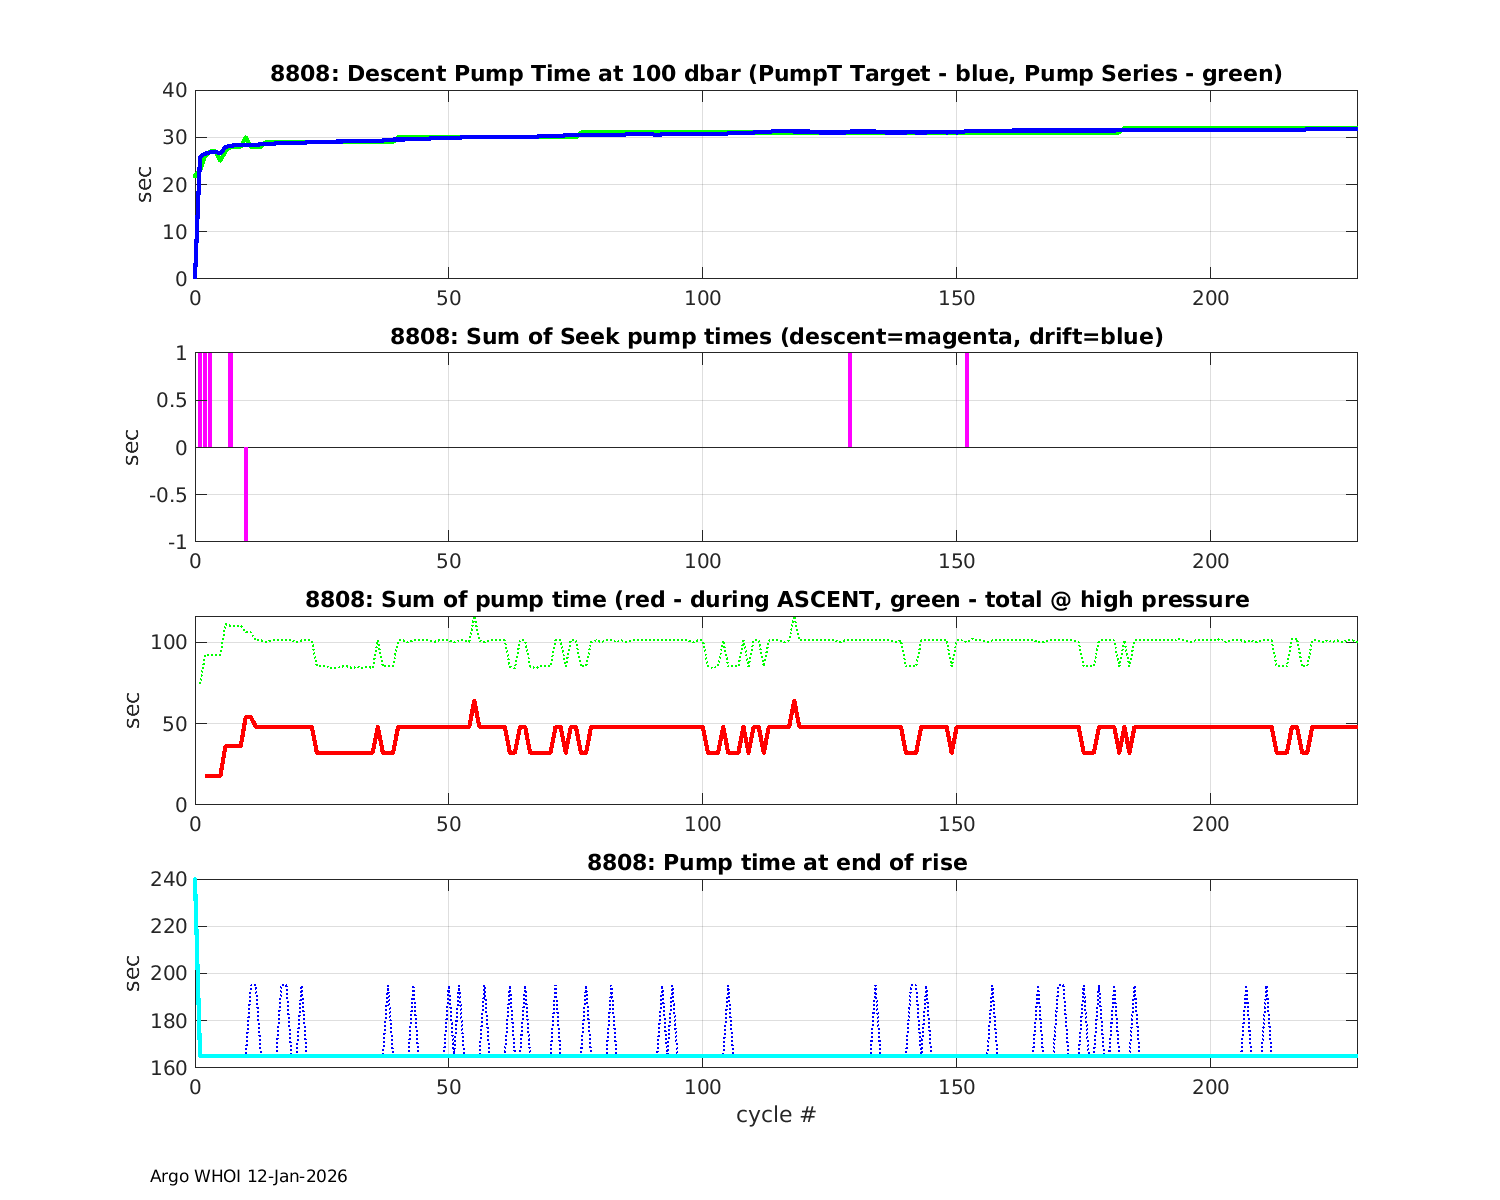Select the "Sum of pump time" chart title
This screenshot has width=1500, height=1200.
click(x=776, y=599)
